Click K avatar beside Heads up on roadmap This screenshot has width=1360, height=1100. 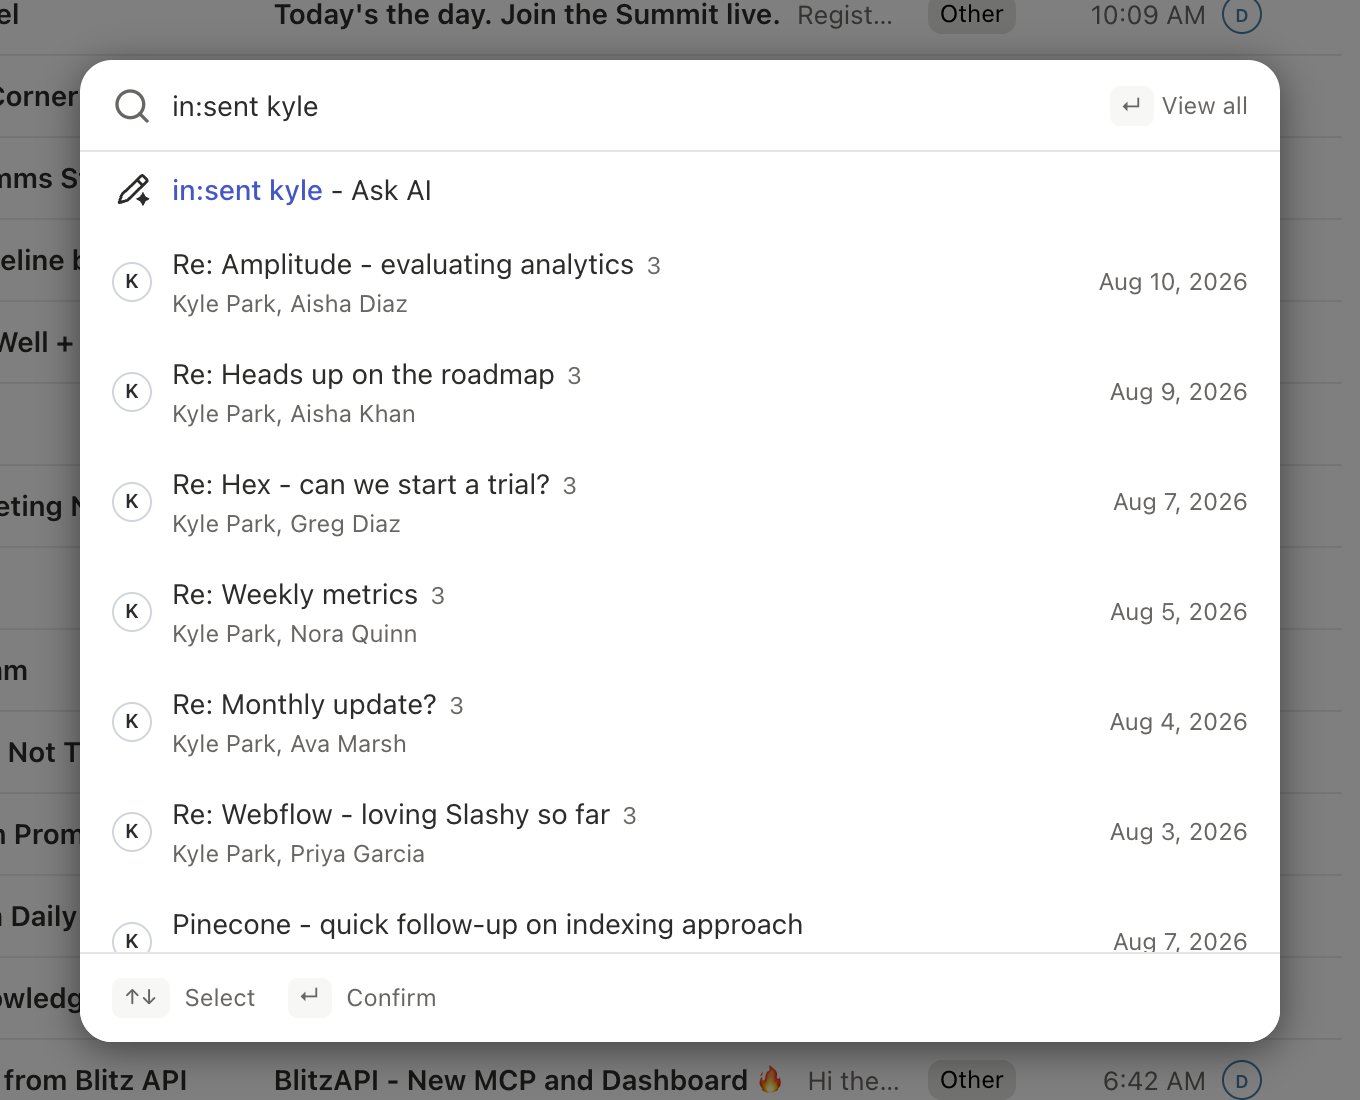132,392
